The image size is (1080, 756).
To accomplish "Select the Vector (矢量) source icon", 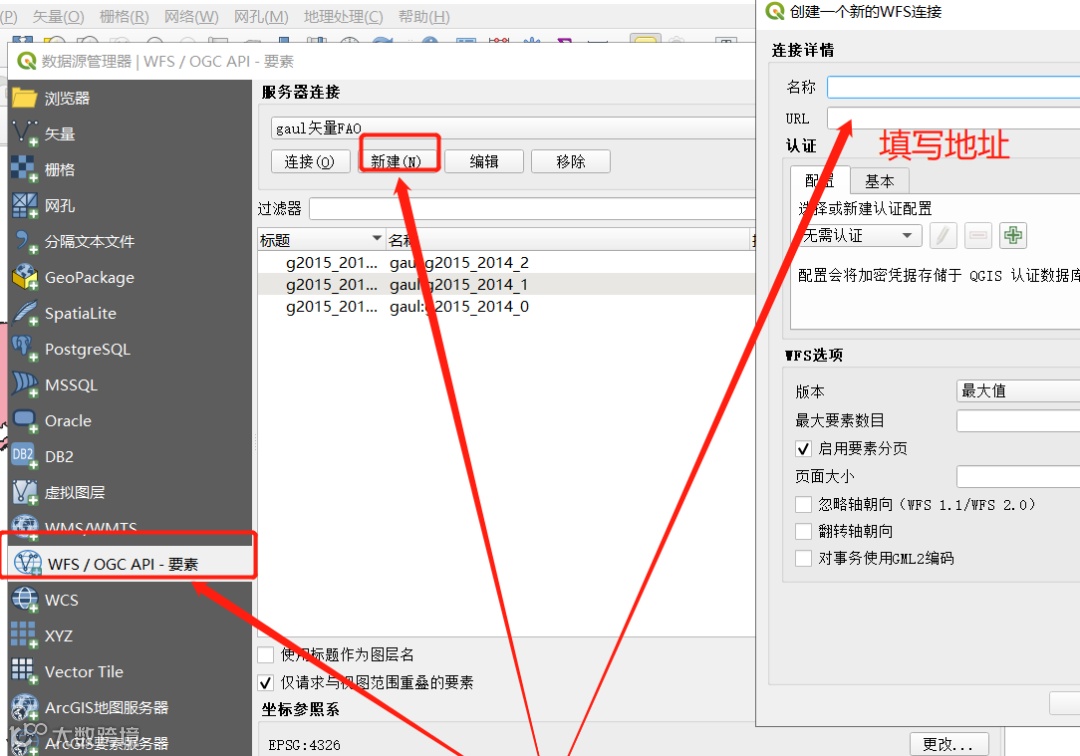I will 25,134.
